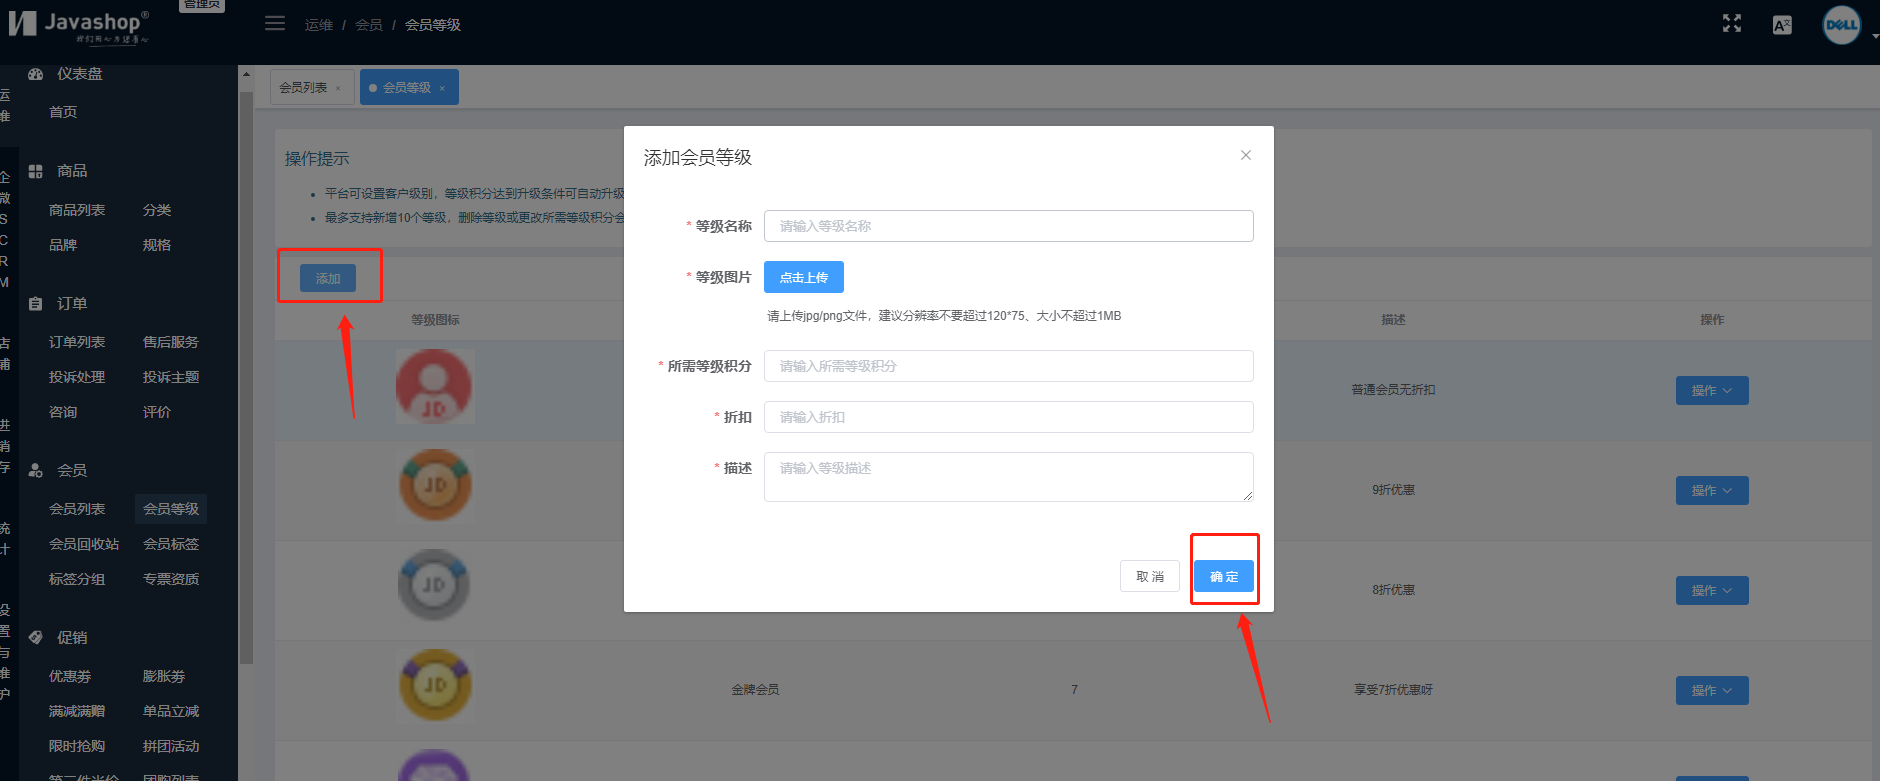The image size is (1880, 781).
Task: Click 运维 in breadcrumb
Action: tap(319, 25)
